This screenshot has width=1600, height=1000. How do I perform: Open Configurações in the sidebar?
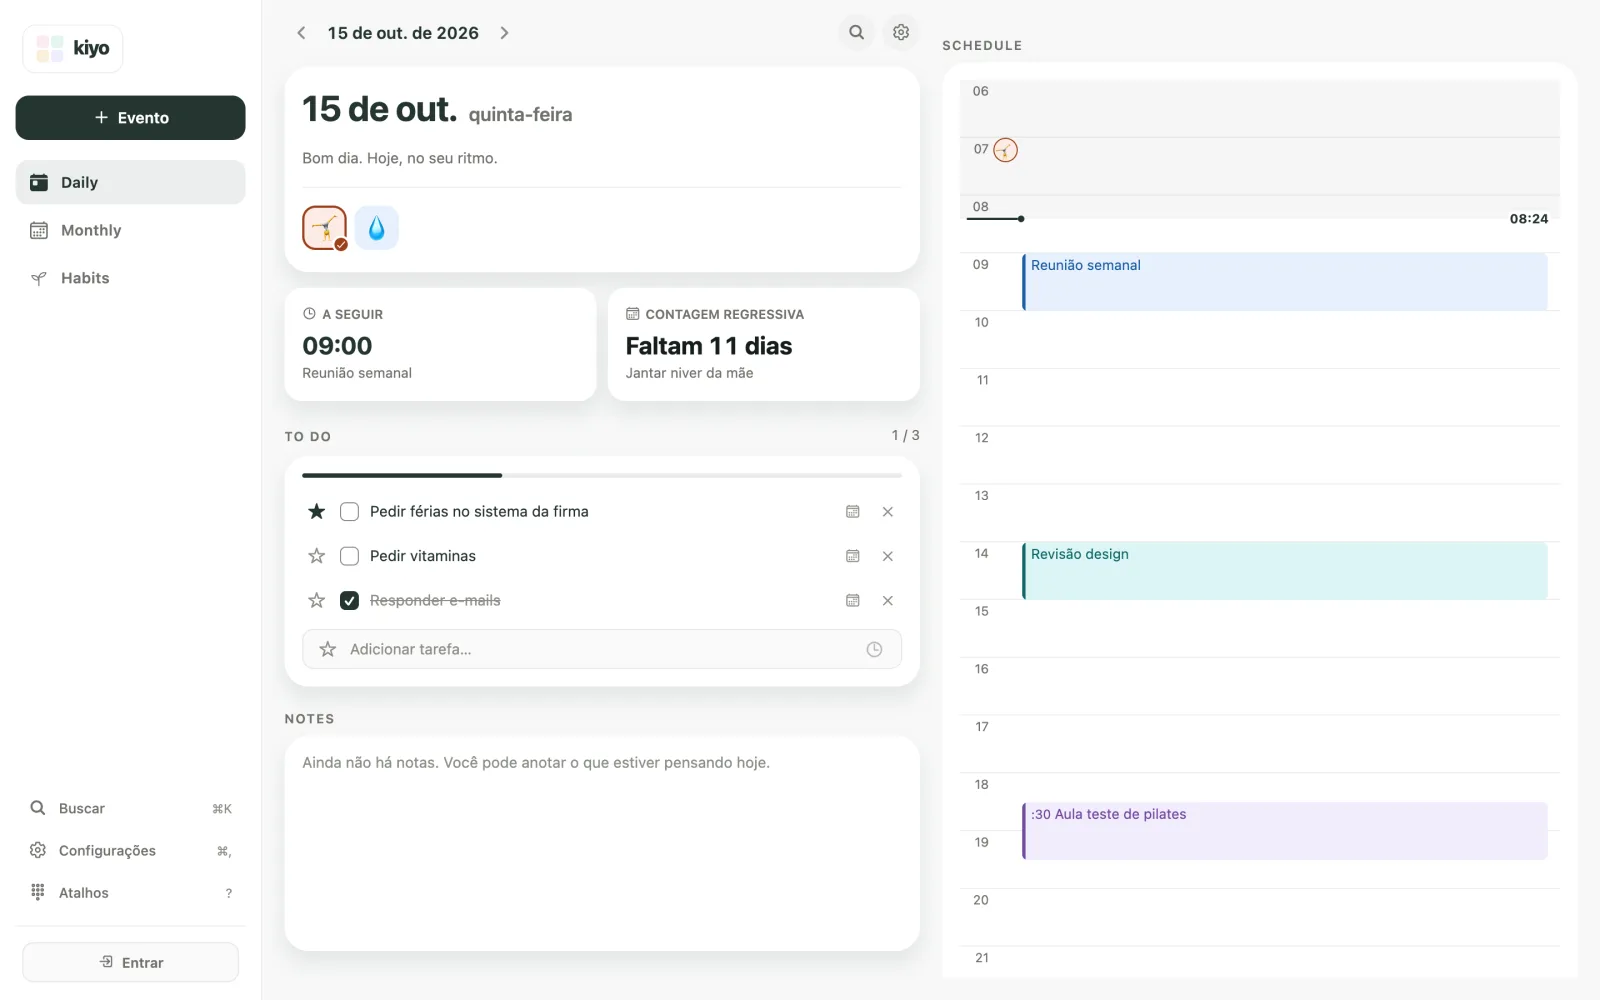click(x=130, y=850)
